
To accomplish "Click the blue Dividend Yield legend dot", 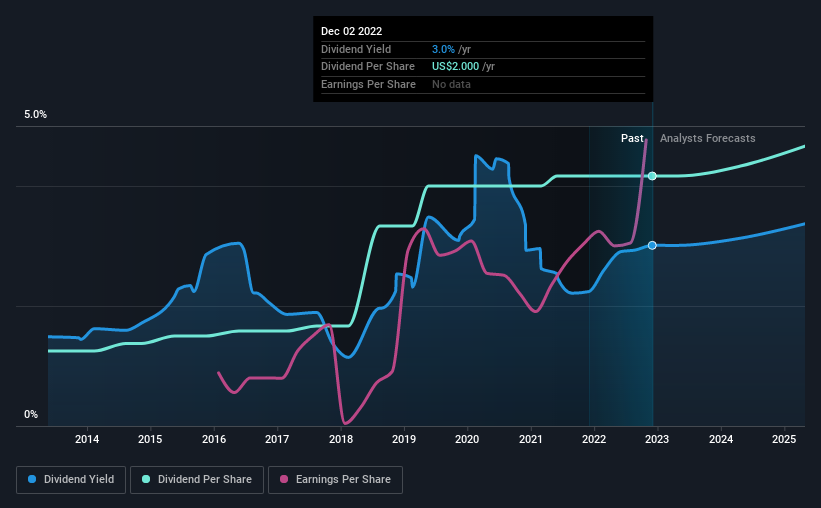I will click(x=32, y=479).
